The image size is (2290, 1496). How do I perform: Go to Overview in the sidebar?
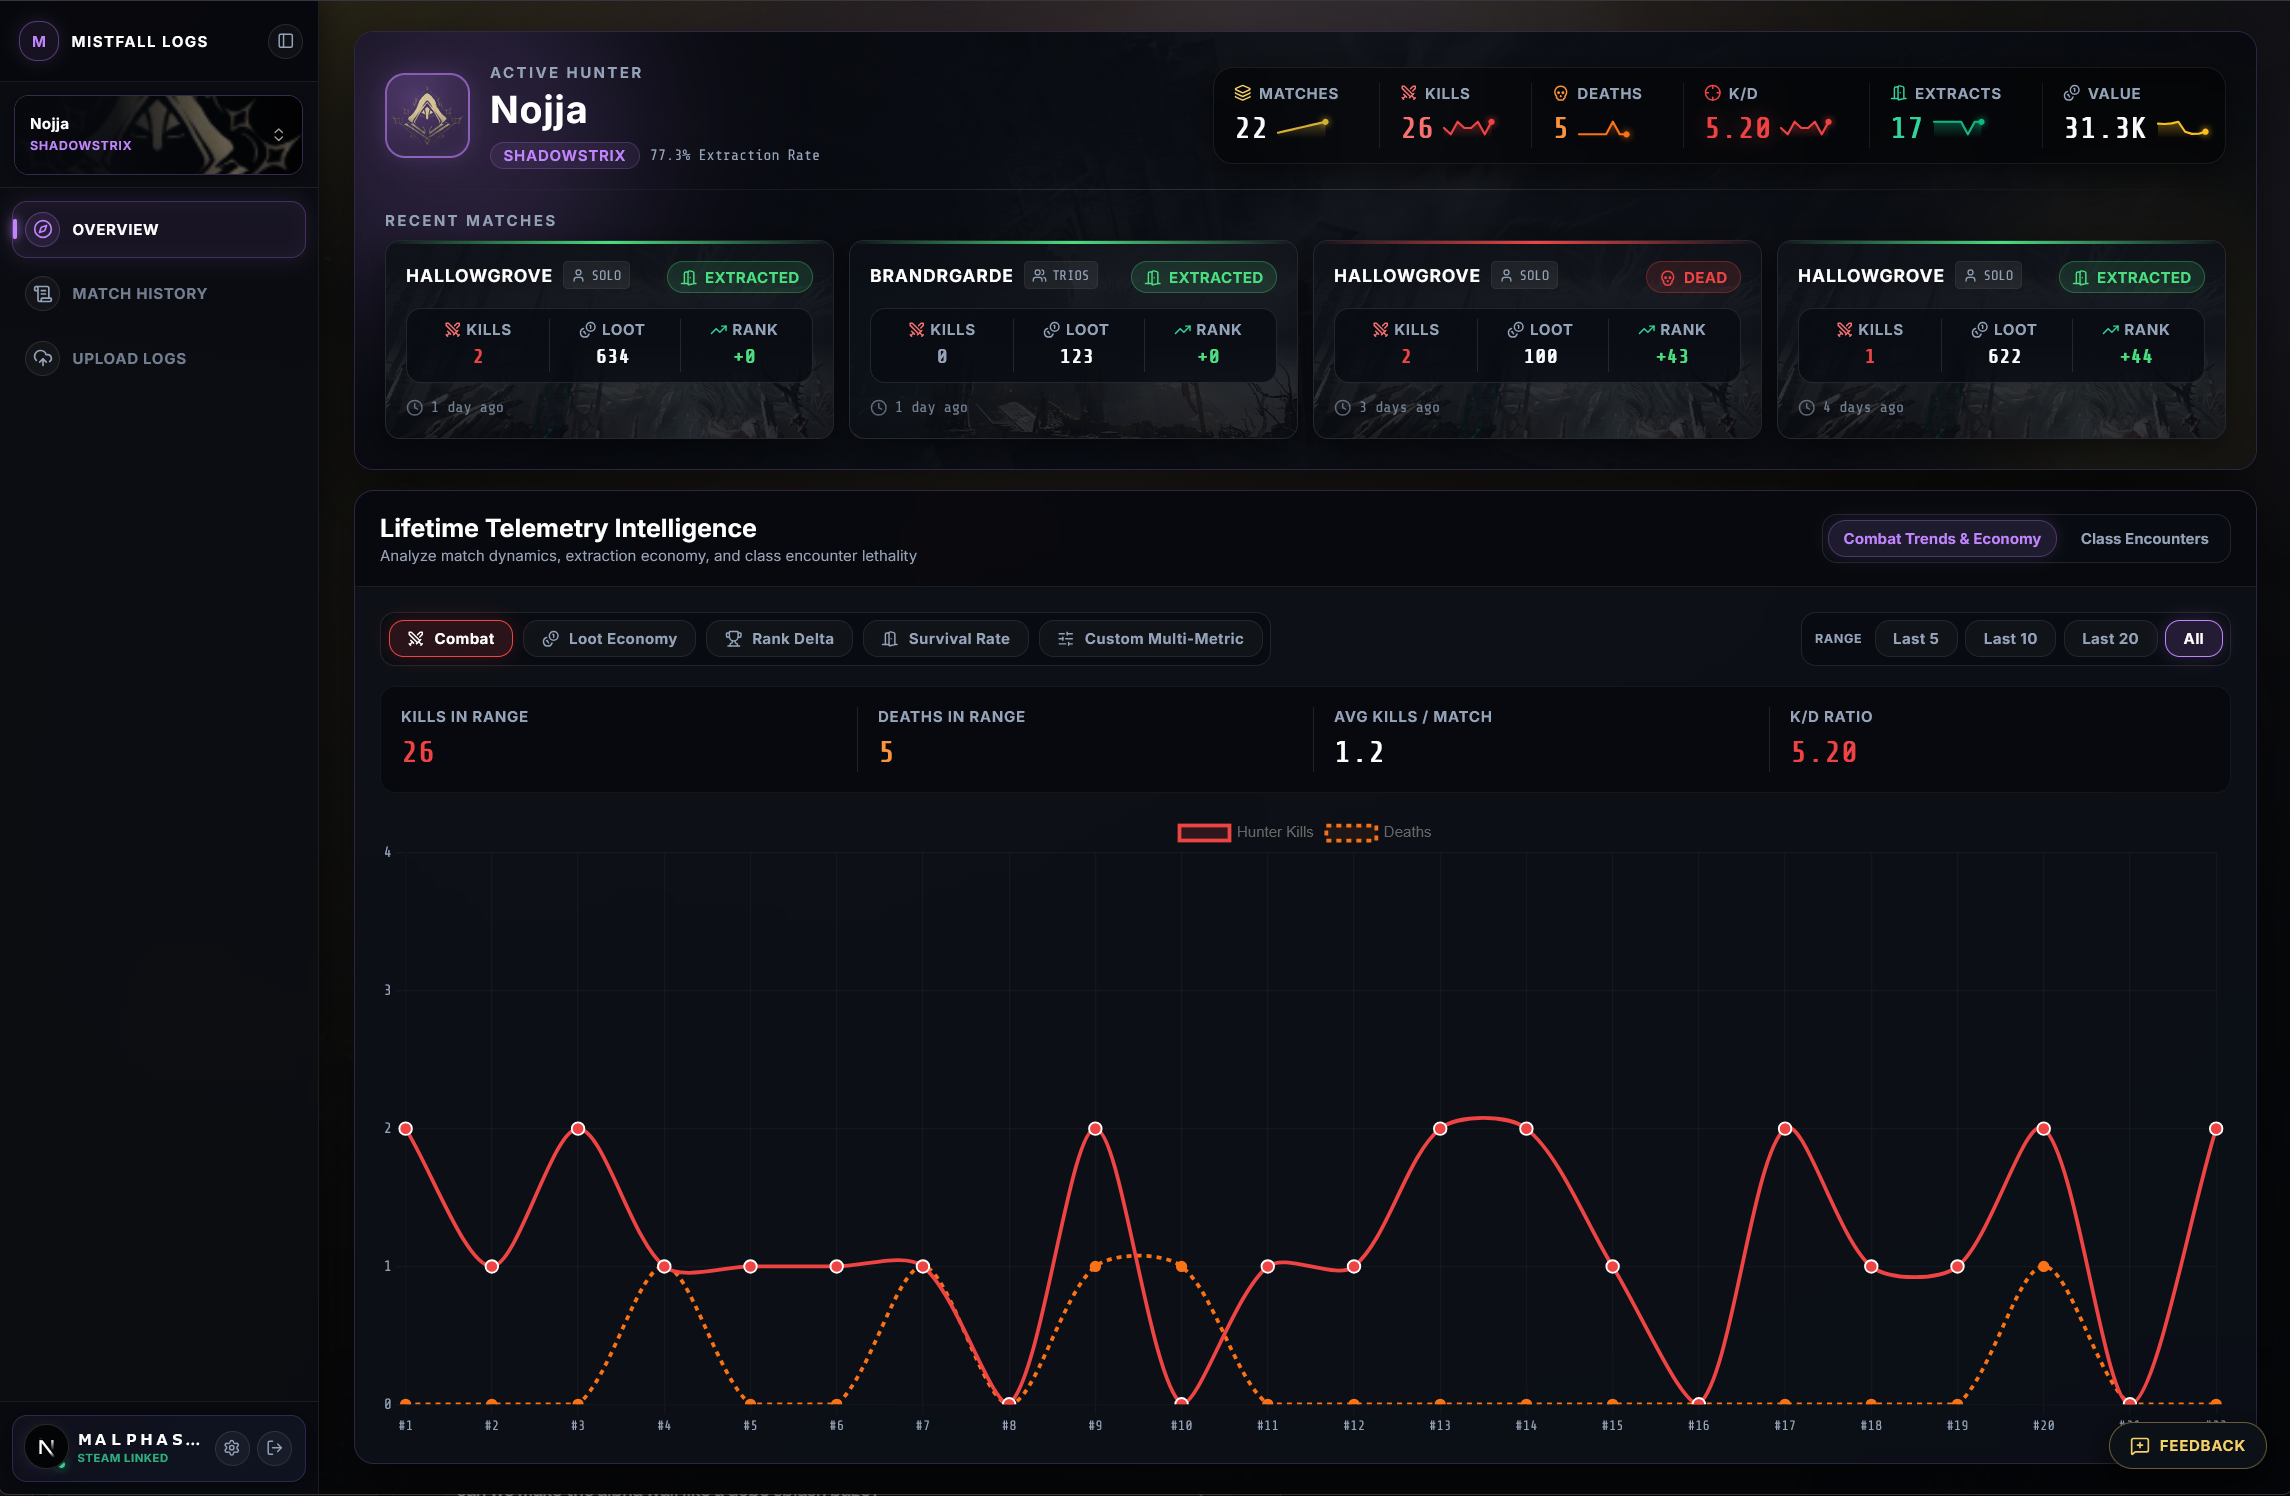[159, 229]
